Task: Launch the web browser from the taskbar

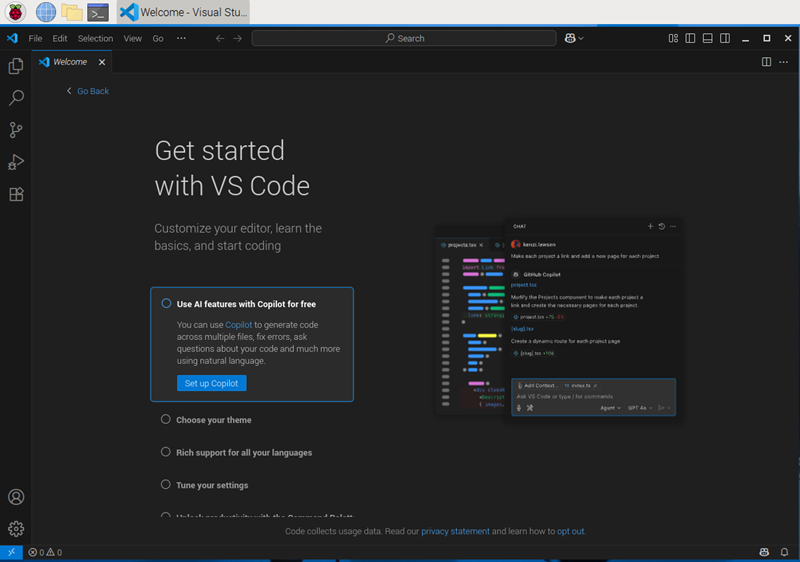Action: (45, 12)
